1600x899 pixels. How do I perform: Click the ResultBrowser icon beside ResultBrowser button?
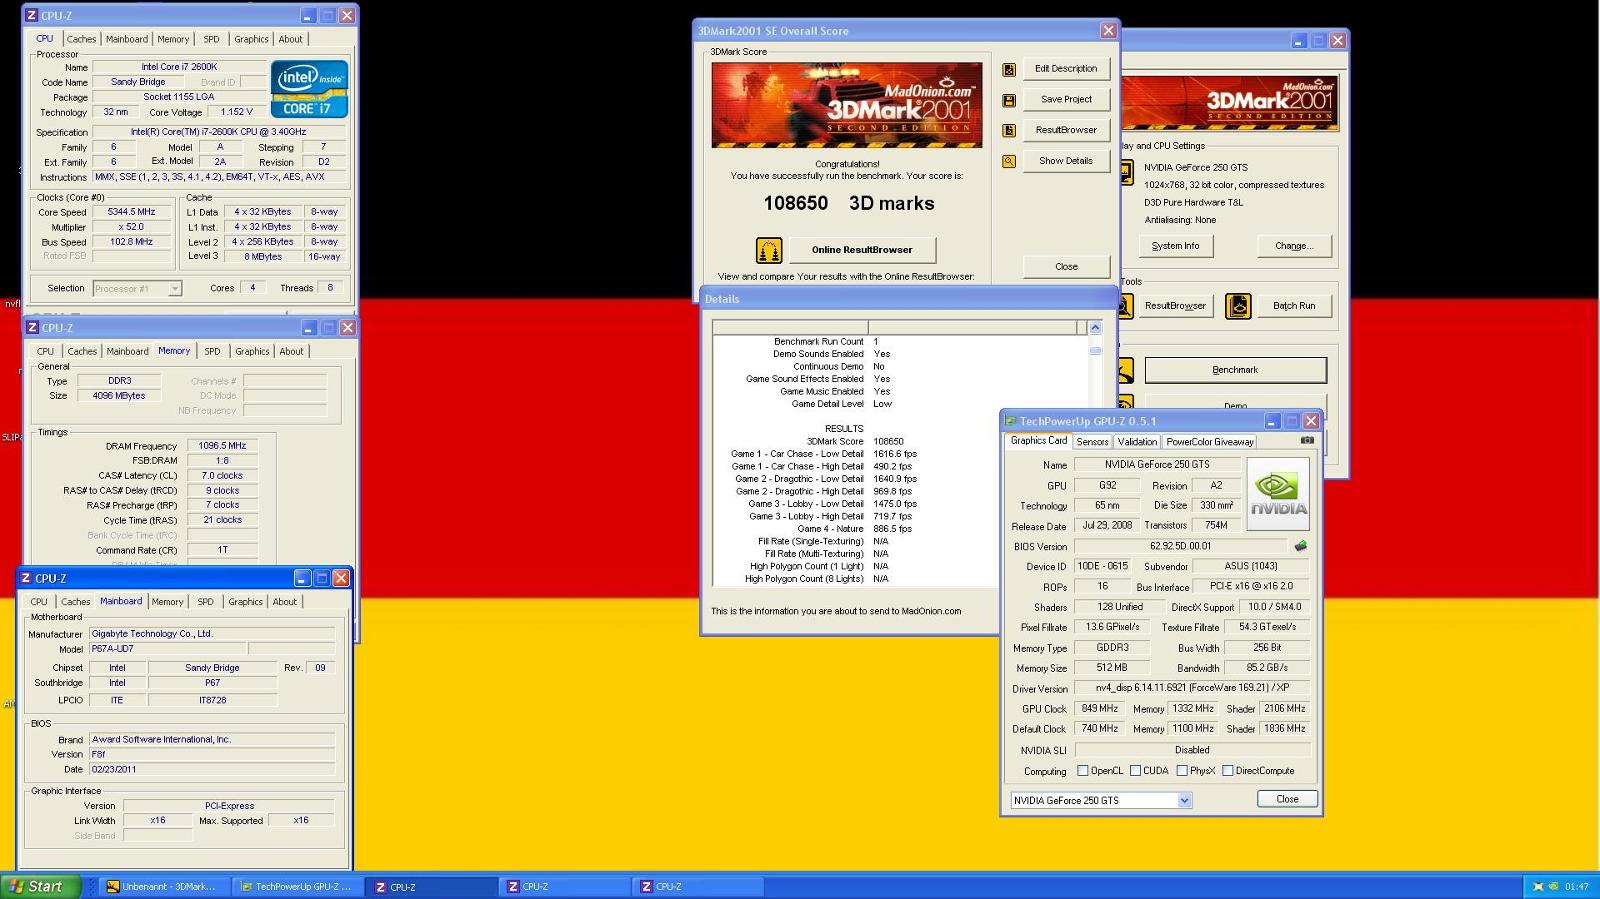click(x=1009, y=130)
